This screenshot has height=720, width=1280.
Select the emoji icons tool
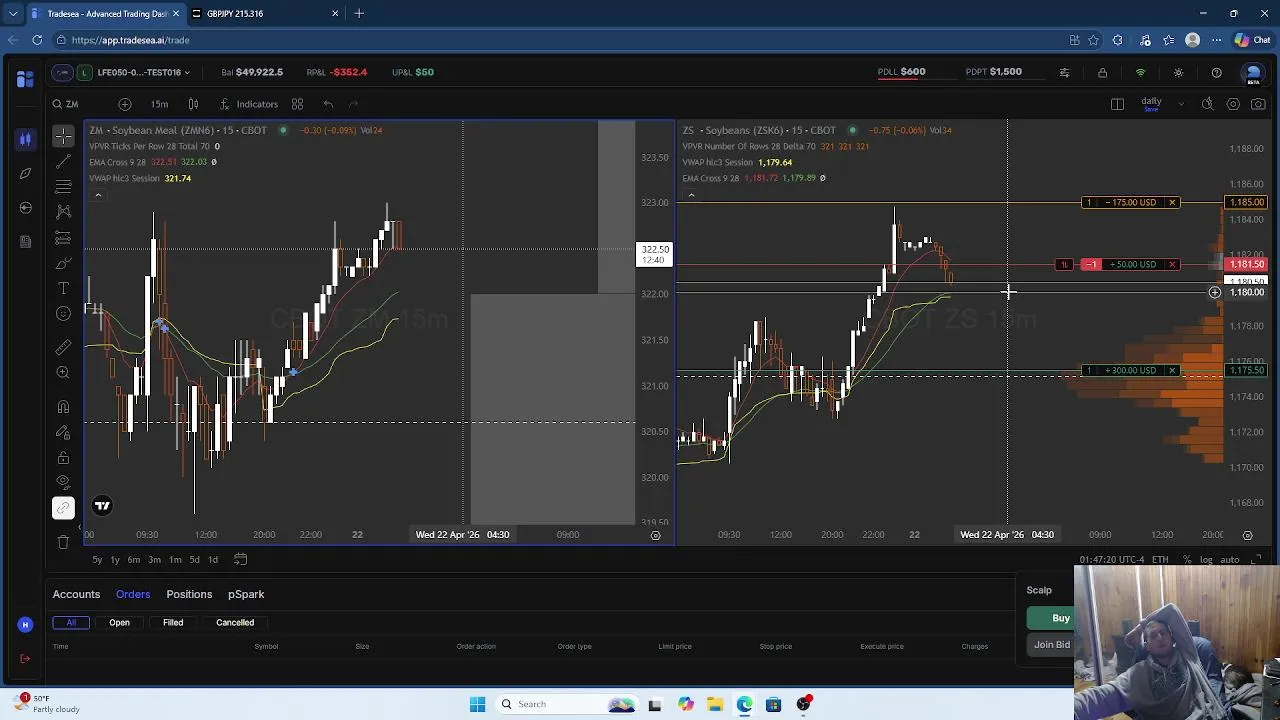click(x=63, y=314)
